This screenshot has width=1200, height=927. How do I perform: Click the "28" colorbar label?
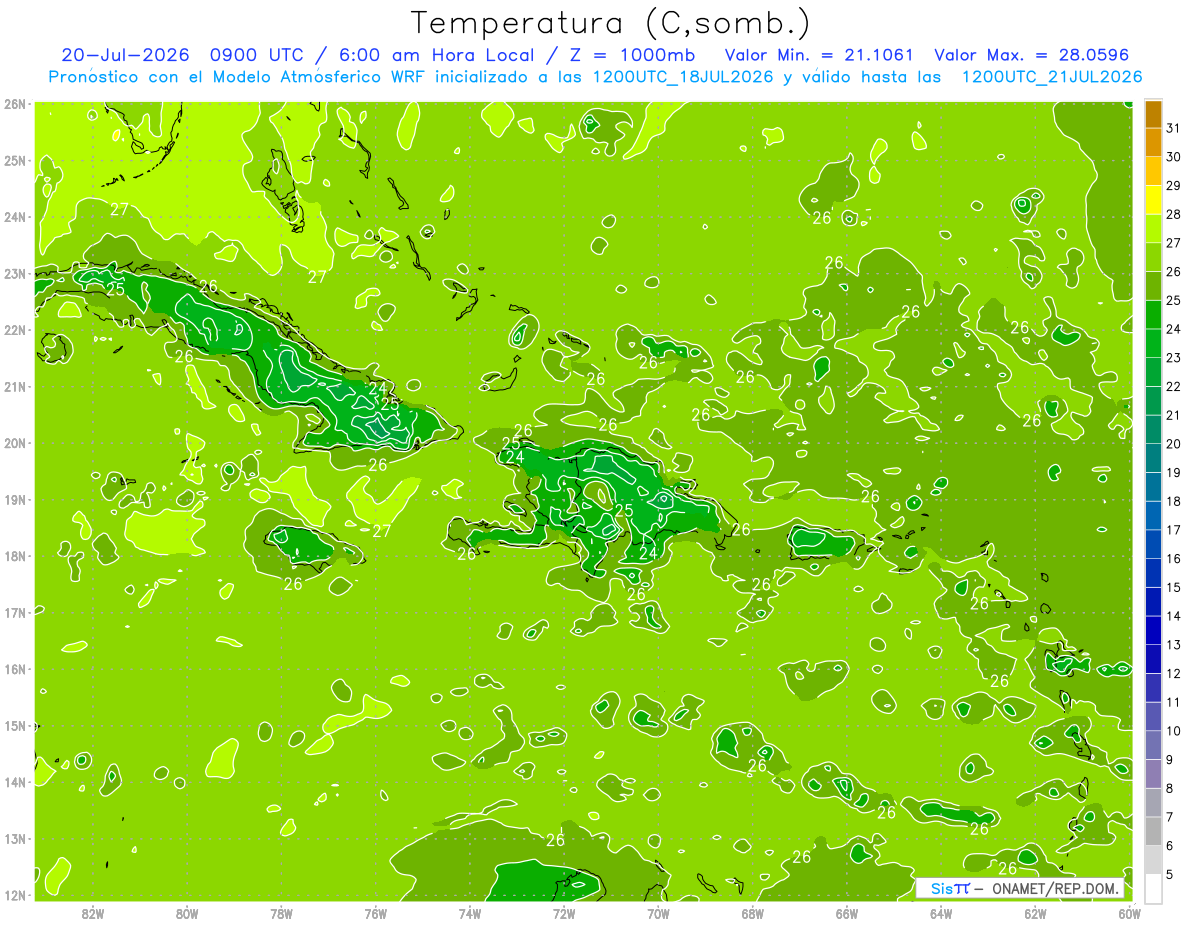click(1173, 214)
